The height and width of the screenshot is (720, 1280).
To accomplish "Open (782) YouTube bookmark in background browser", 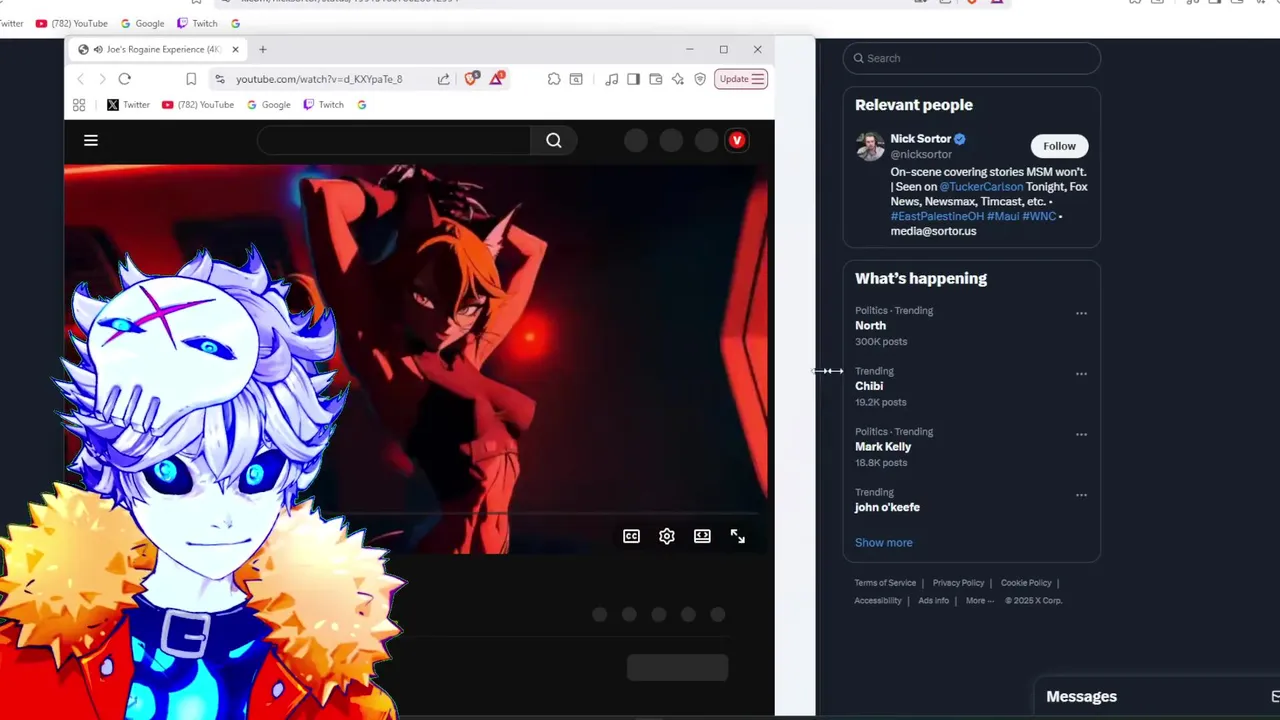I will click(71, 23).
